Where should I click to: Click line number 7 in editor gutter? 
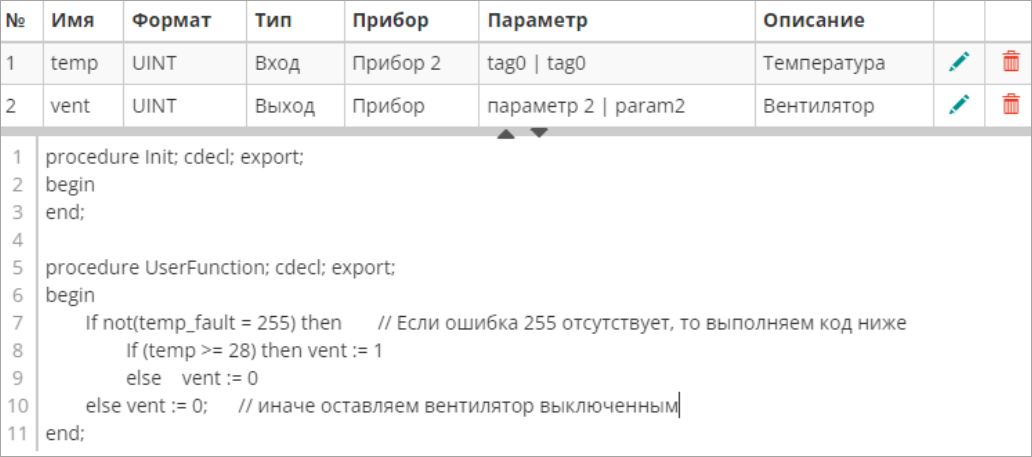pos(18,323)
